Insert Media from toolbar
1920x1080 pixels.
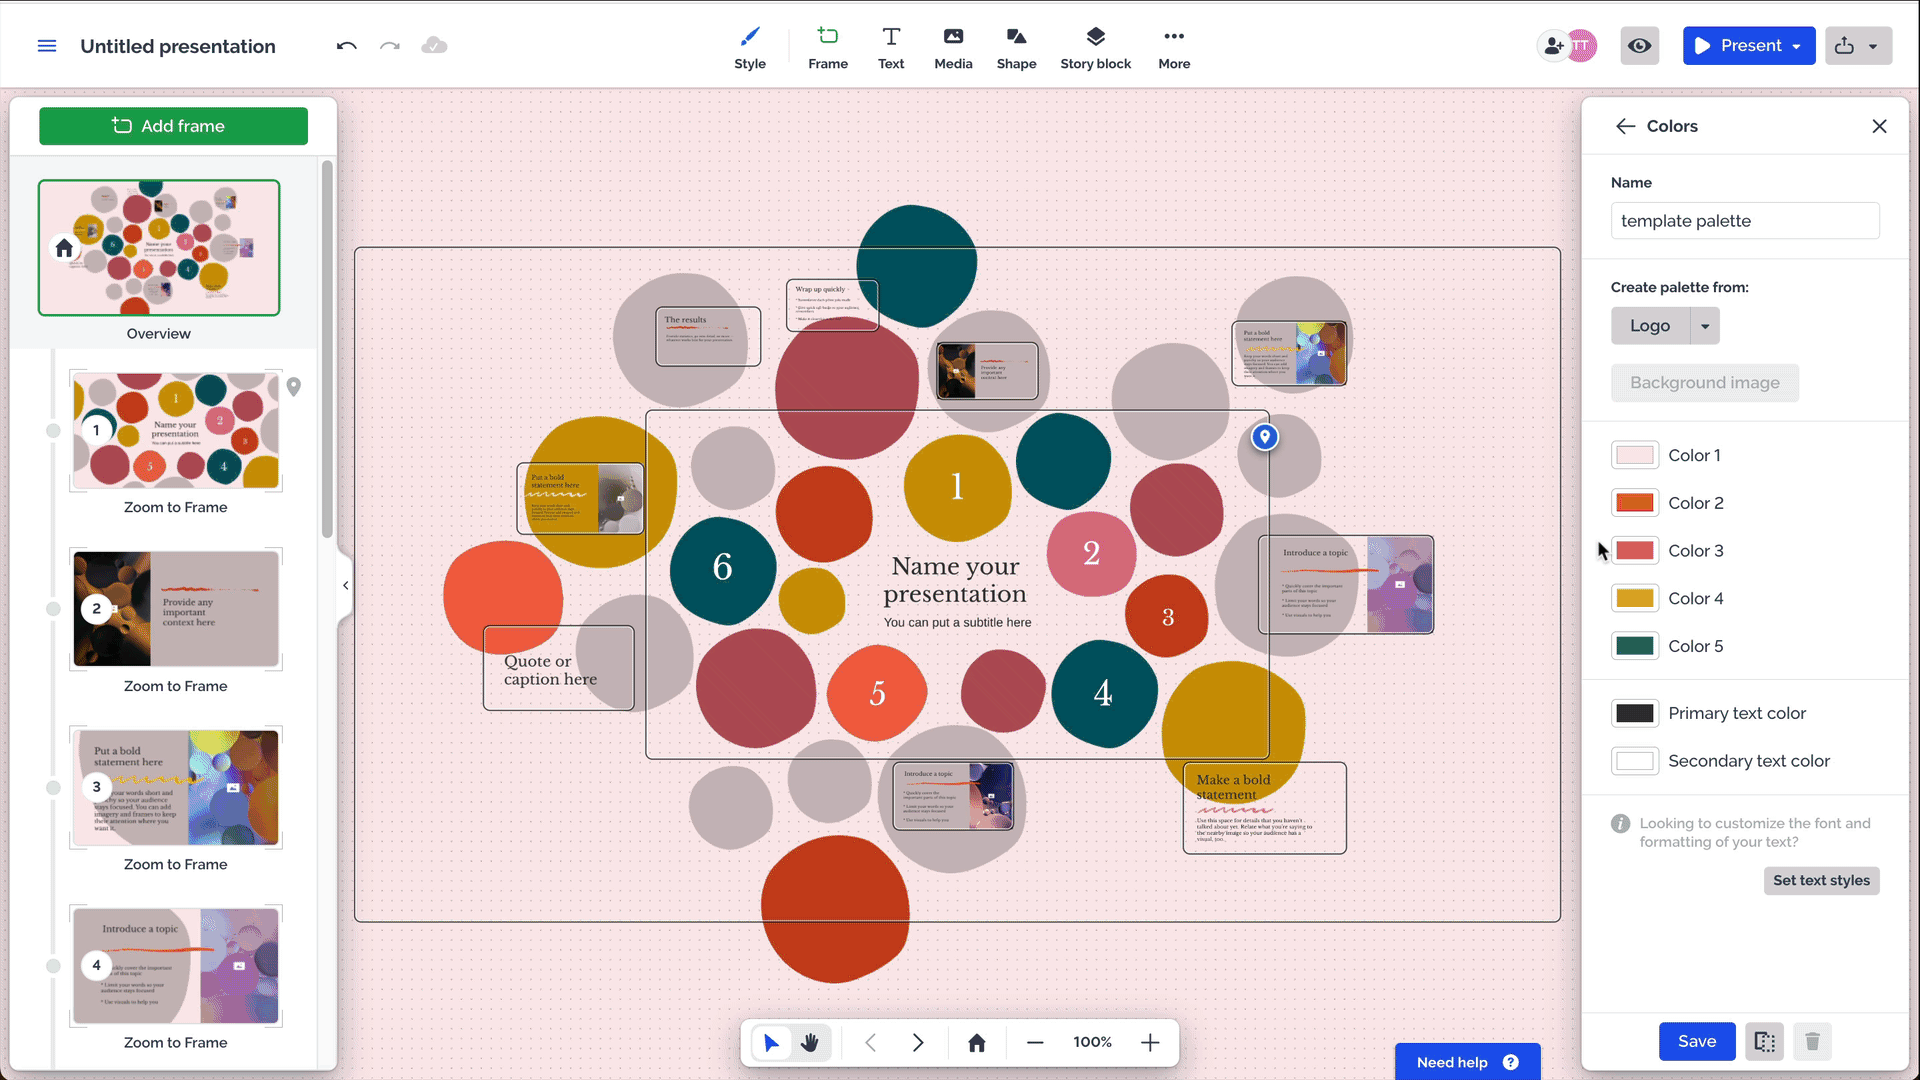pyautogui.click(x=953, y=47)
